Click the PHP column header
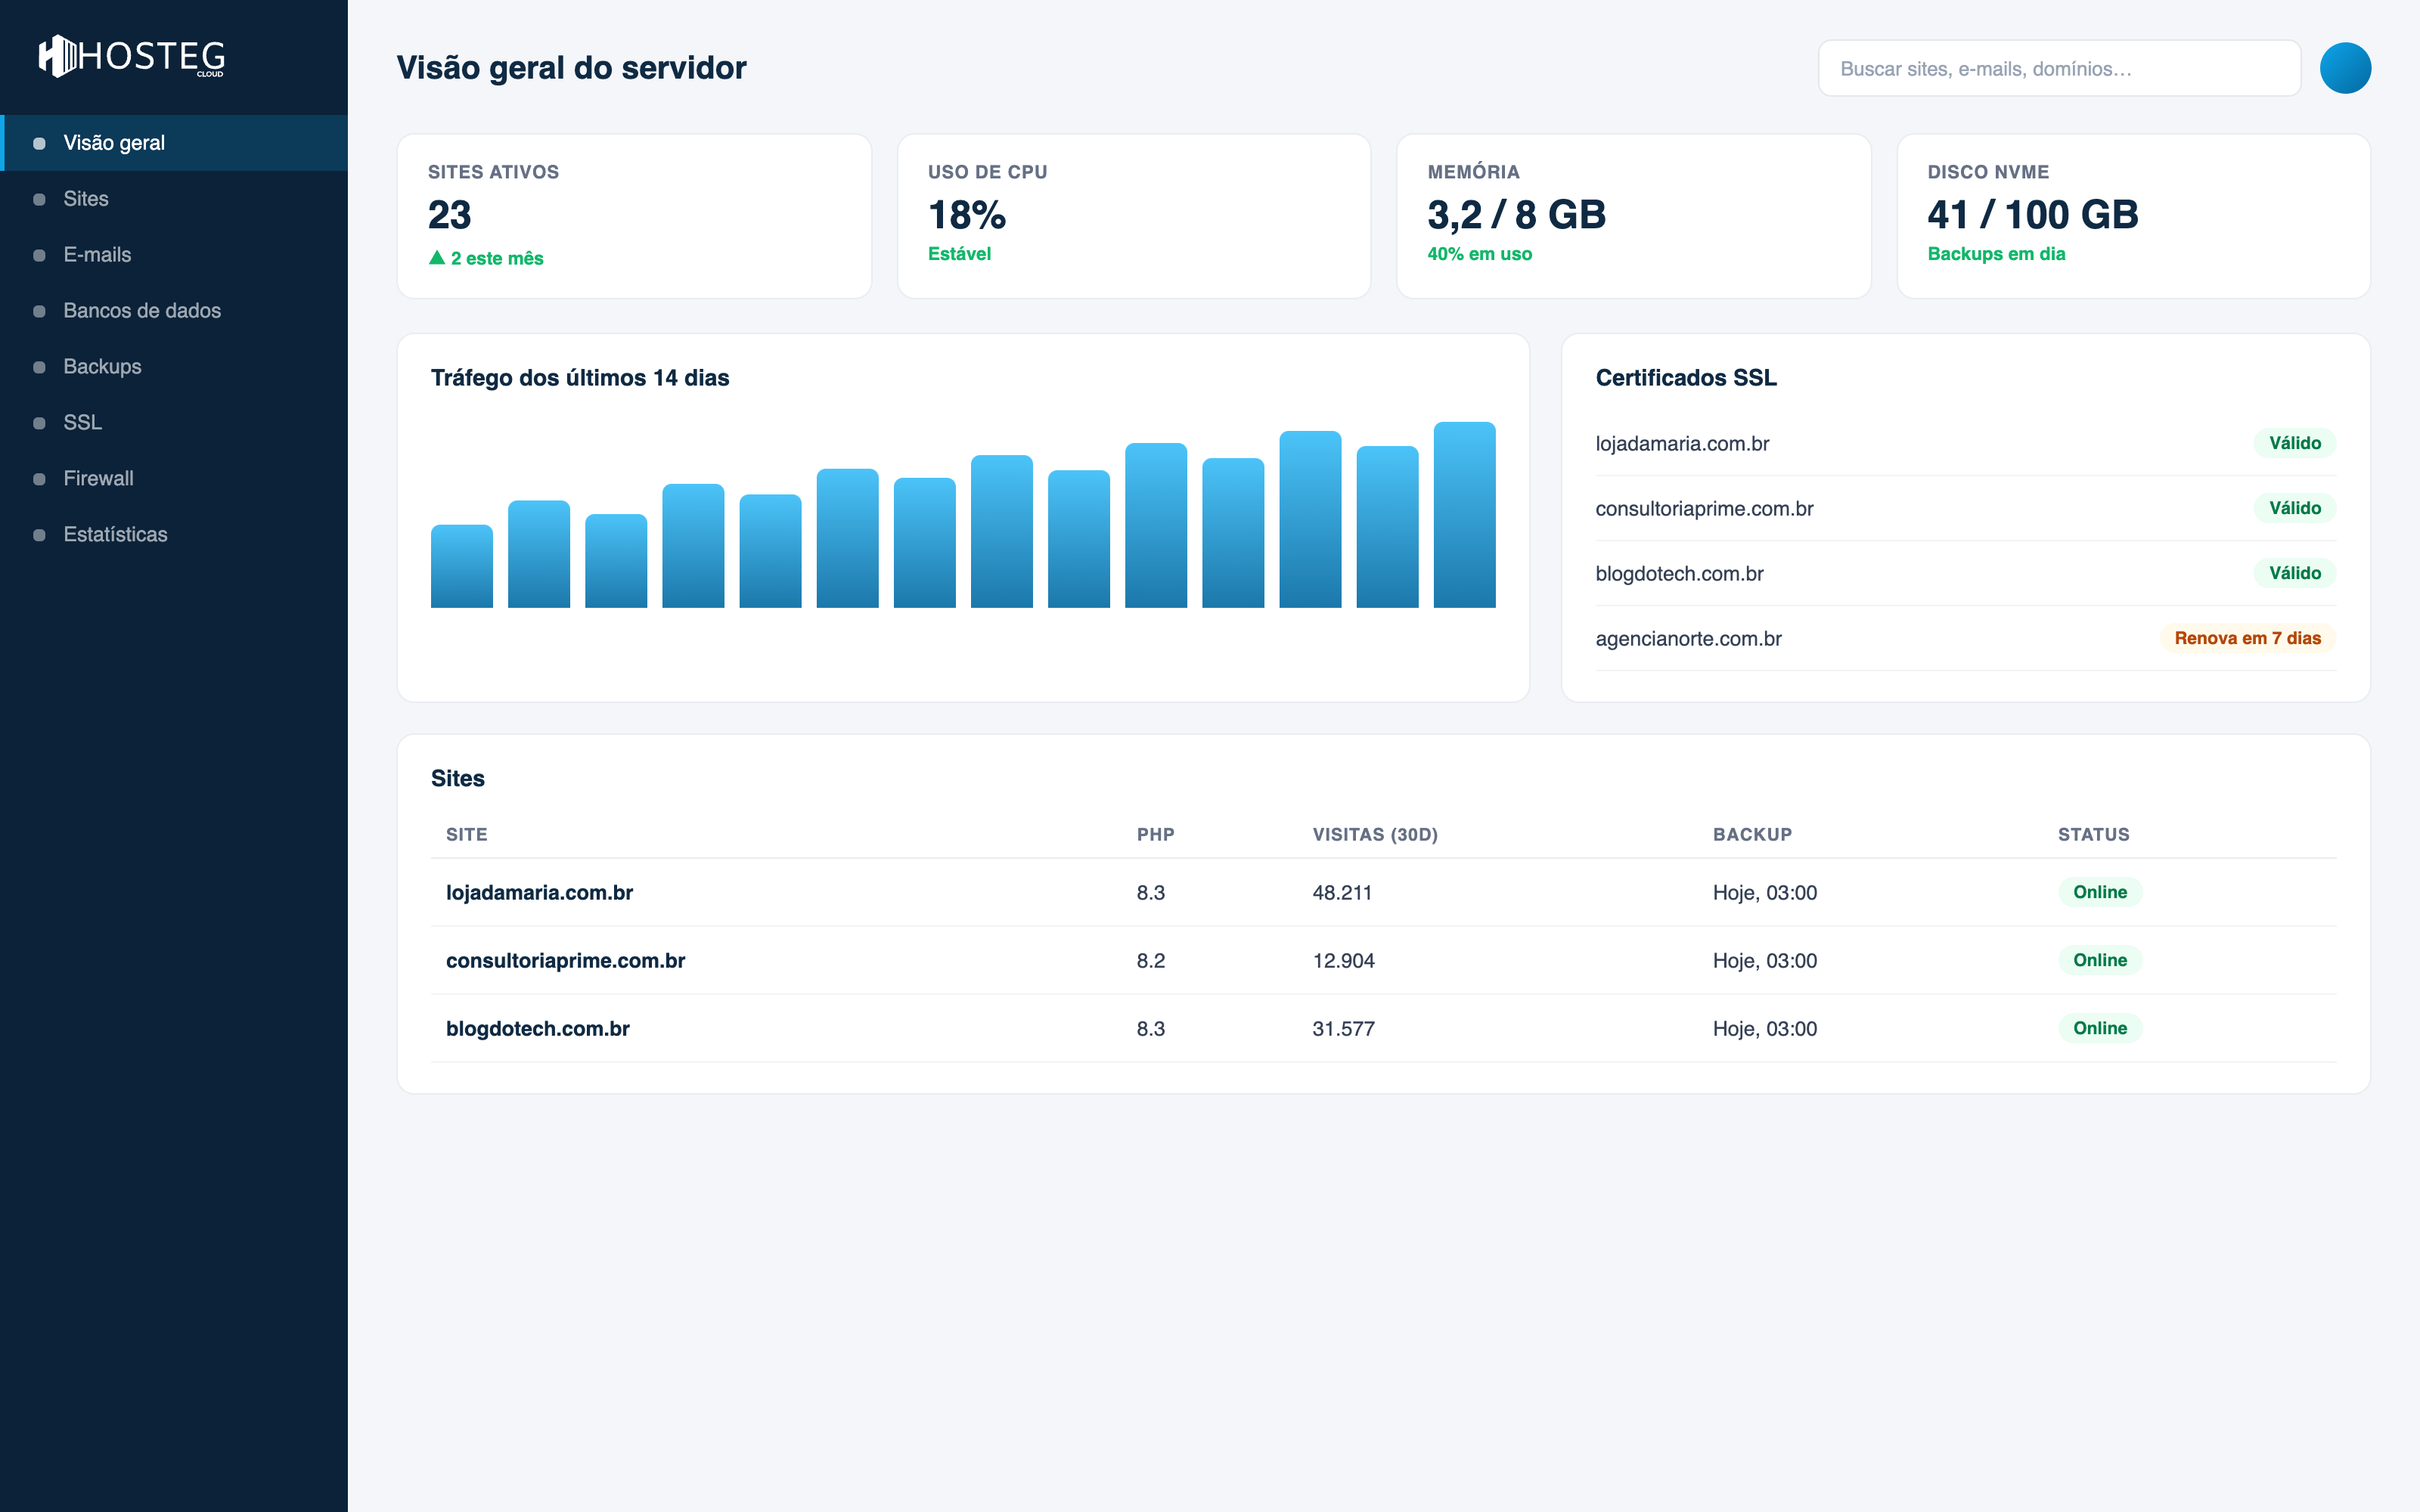This screenshot has height=1512, width=2420. coord(1155,835)
